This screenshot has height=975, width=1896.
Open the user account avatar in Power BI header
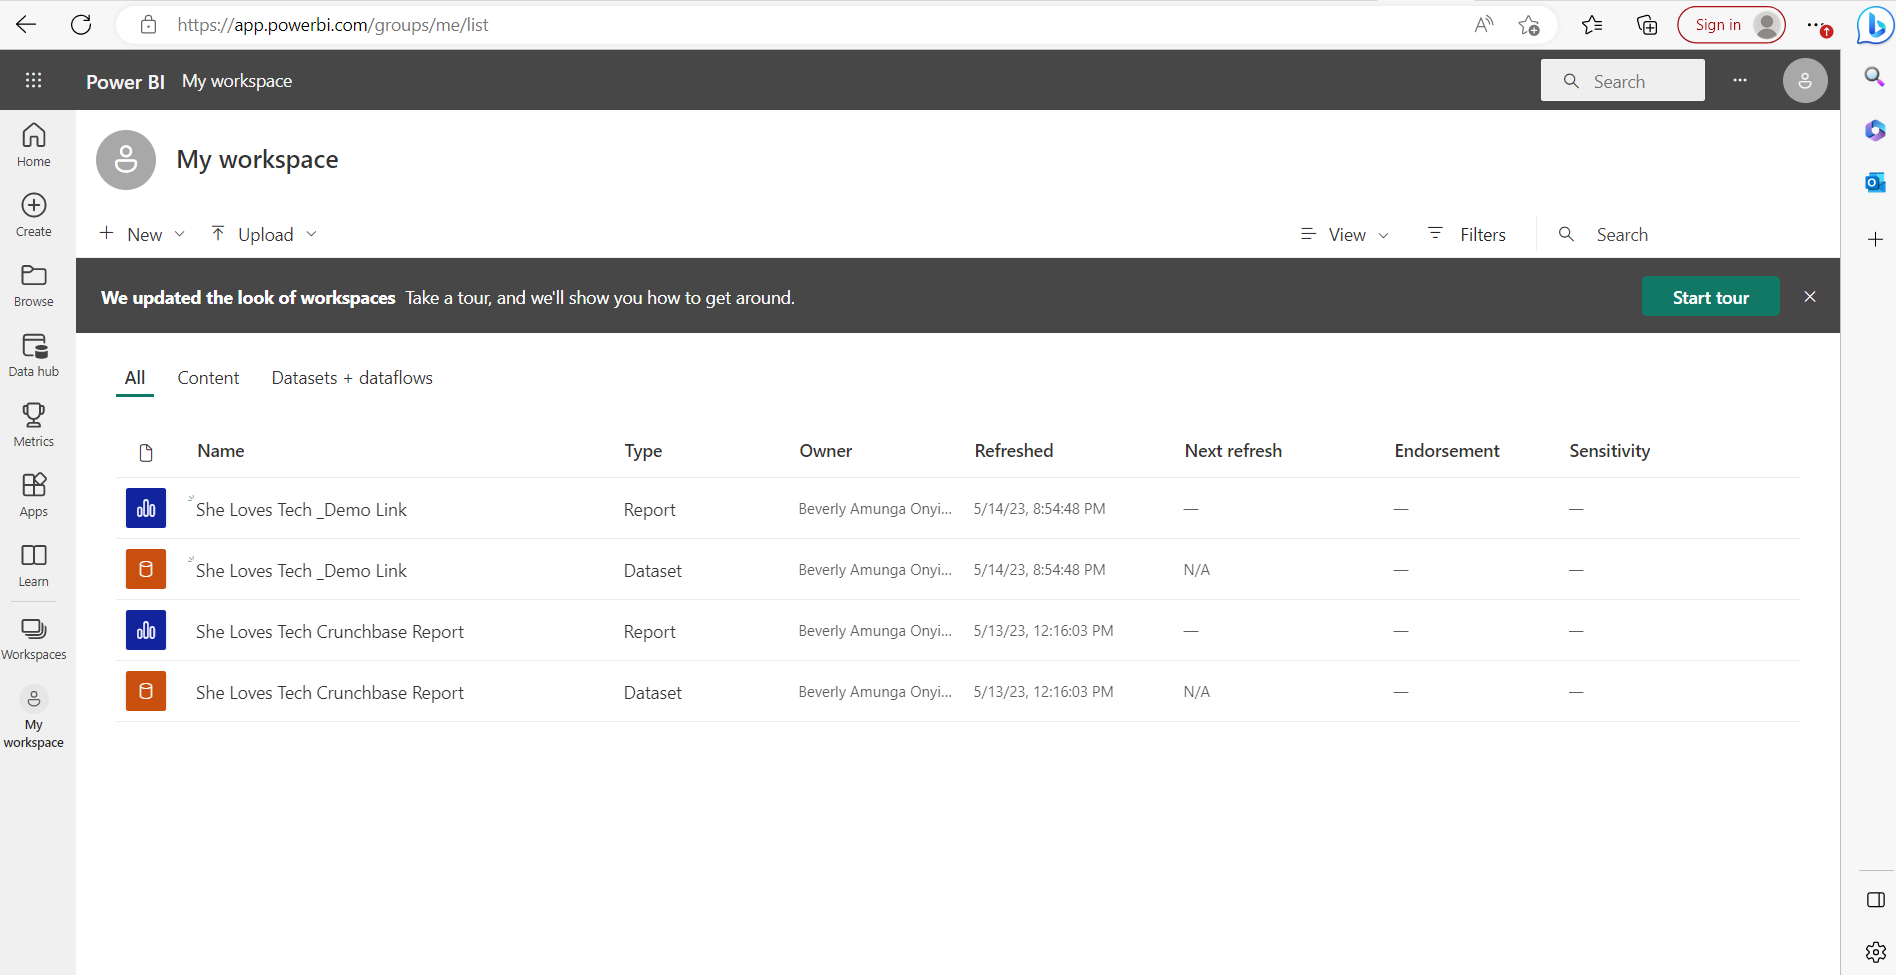(x=1805, y=80)
